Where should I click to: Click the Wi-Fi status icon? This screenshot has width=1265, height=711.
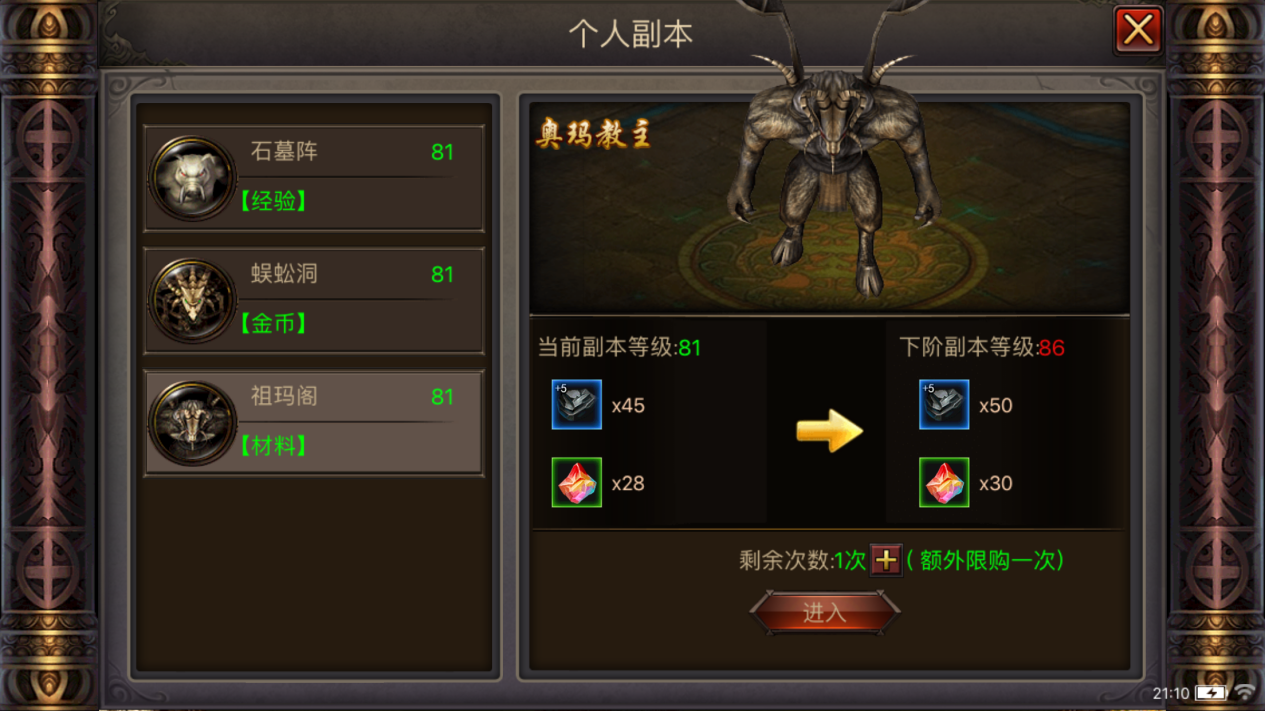pos(1245,692)
